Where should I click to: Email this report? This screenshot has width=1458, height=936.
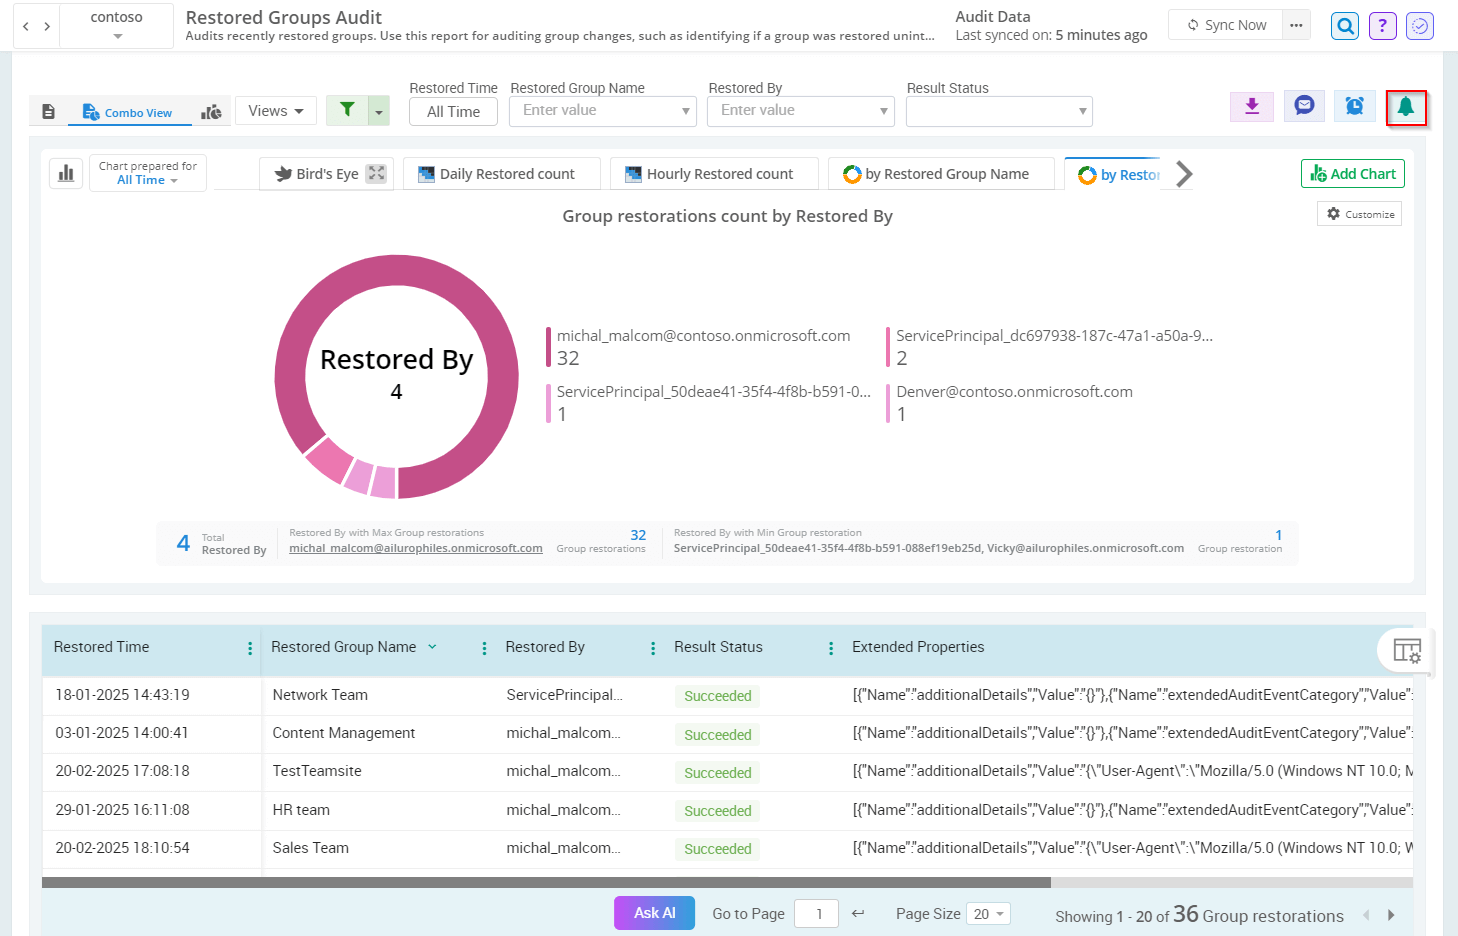point(1303,105)
